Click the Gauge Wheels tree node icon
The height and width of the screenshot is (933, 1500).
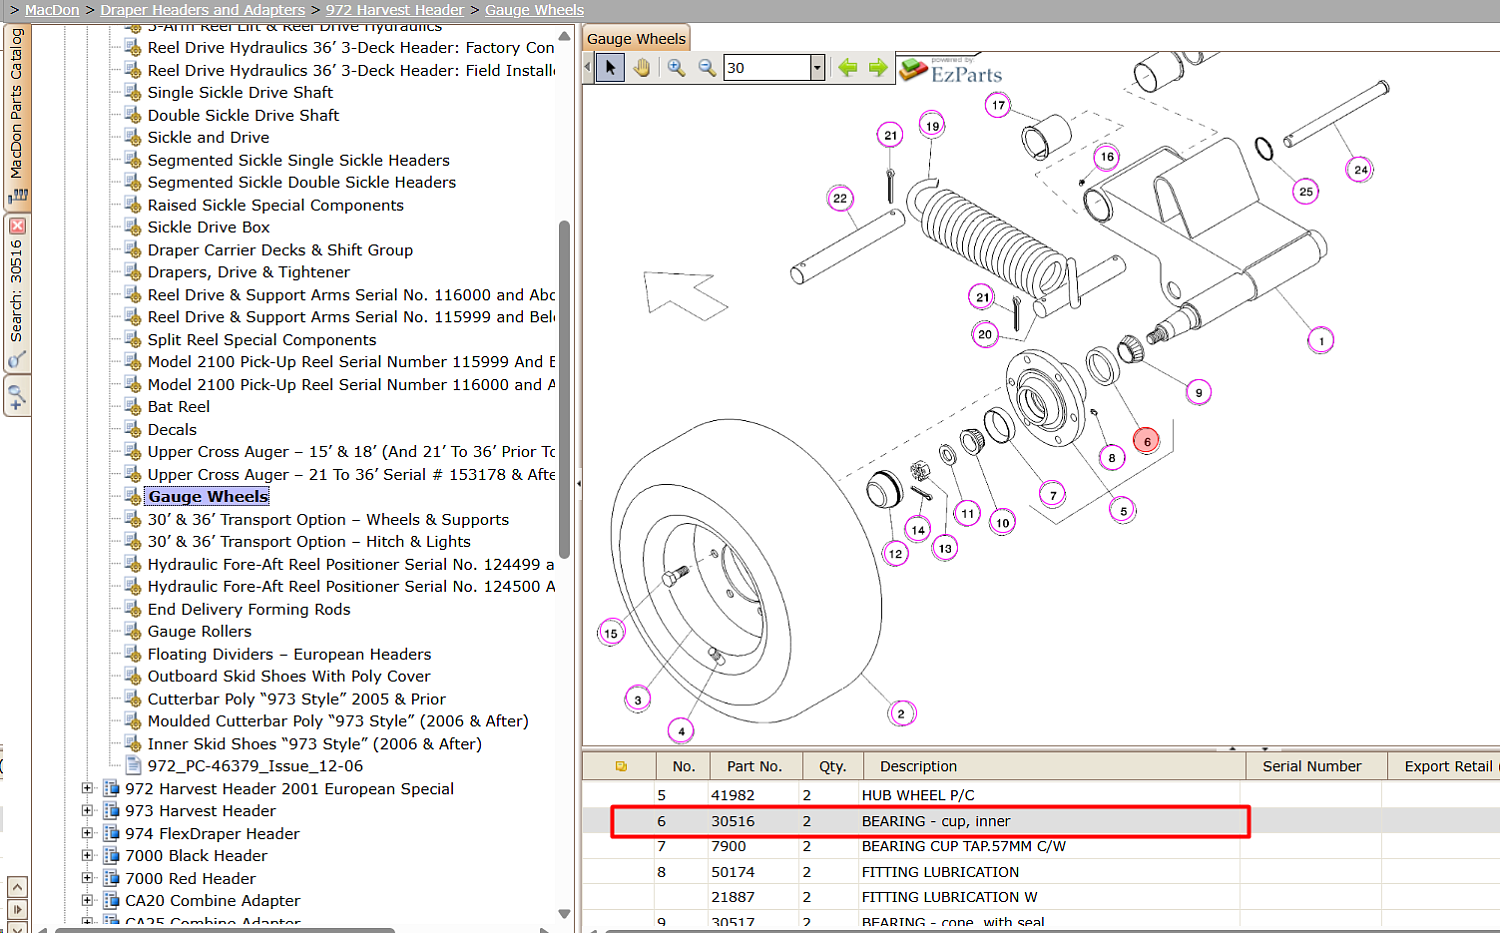point(133,496)
